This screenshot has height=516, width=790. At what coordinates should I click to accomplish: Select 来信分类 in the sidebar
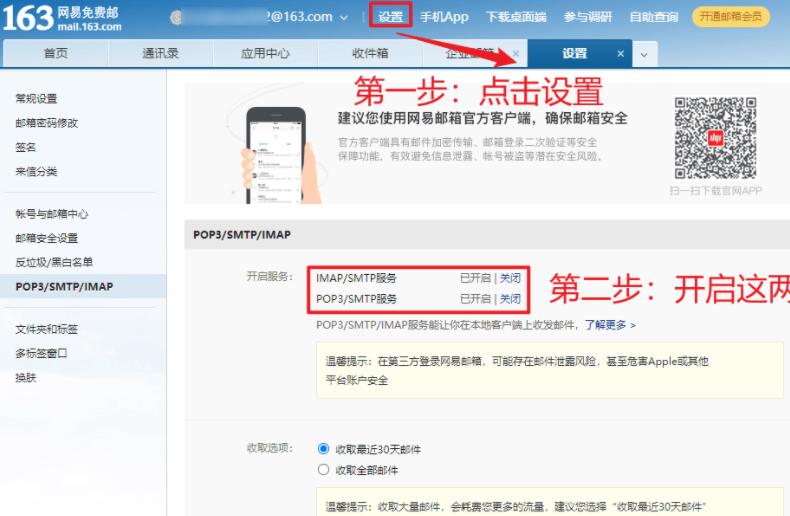(x=36, y=171)
